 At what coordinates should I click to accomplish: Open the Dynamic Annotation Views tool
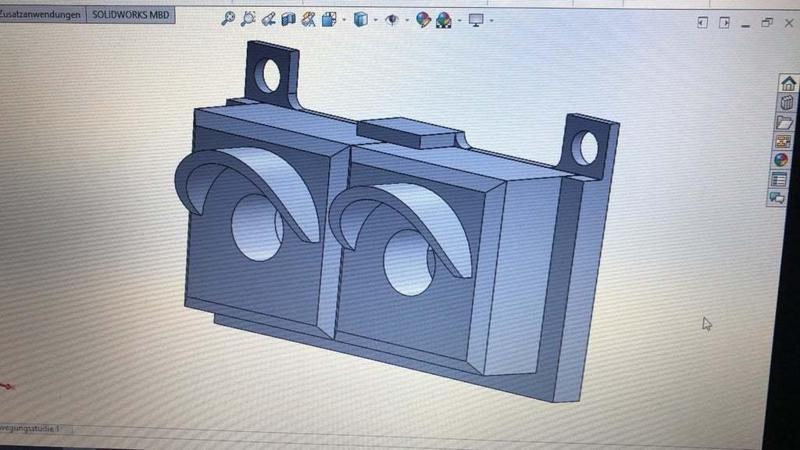pyautogui.click(x=308, y=19)
